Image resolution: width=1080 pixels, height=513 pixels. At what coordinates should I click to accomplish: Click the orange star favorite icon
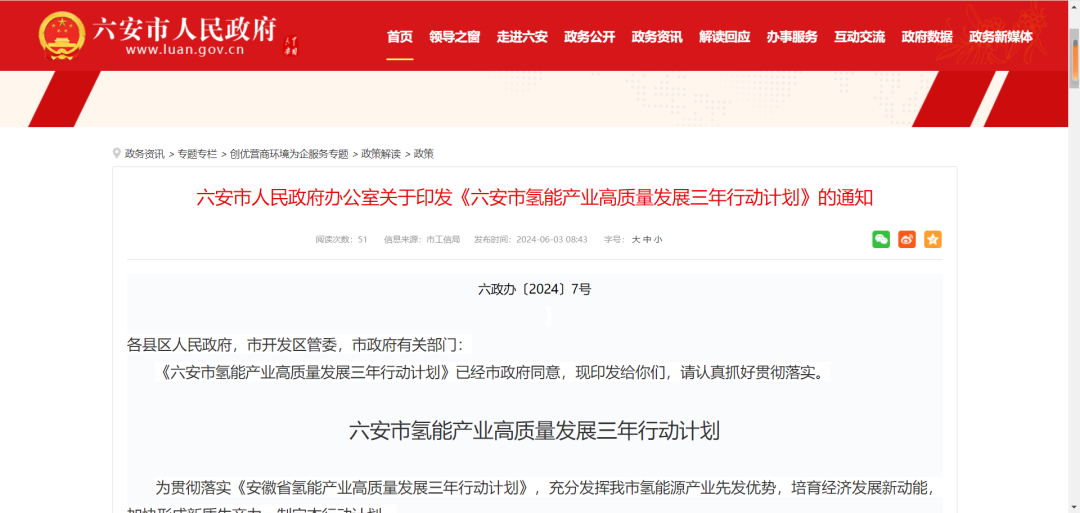pos(933,239)
